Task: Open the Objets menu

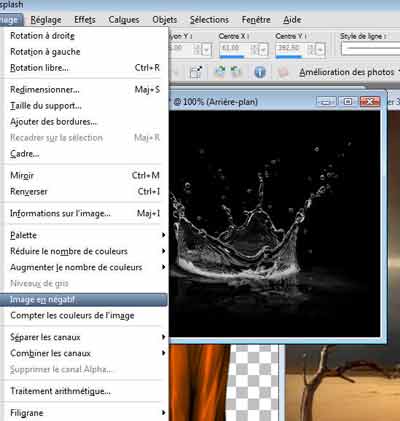Action: pyautogui.click(x=165, y=20)
